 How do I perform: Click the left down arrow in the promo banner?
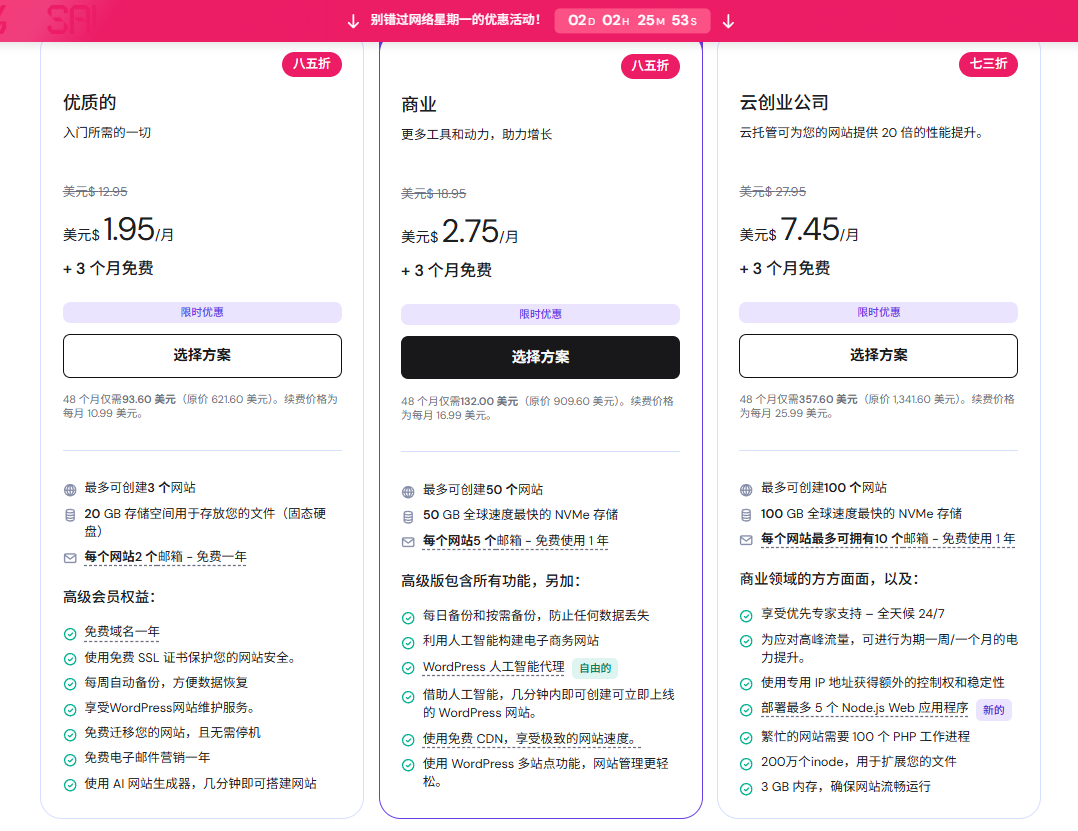tap(353, 21)
